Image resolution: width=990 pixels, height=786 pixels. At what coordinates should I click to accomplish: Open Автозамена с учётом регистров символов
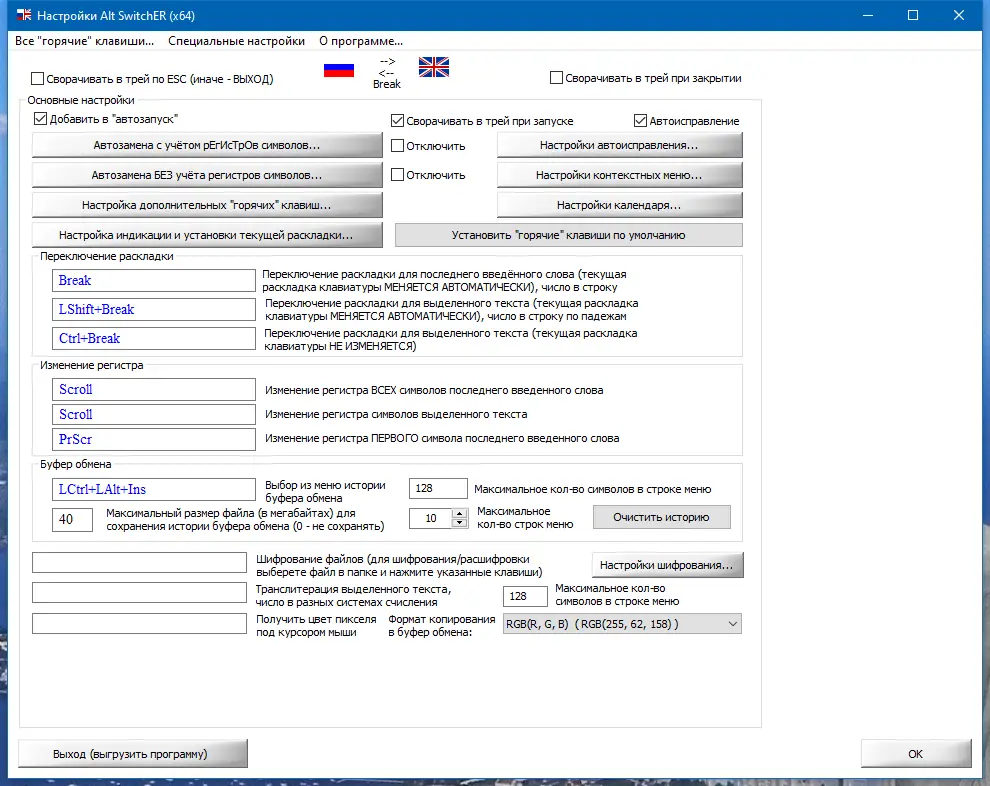(207, 145)
